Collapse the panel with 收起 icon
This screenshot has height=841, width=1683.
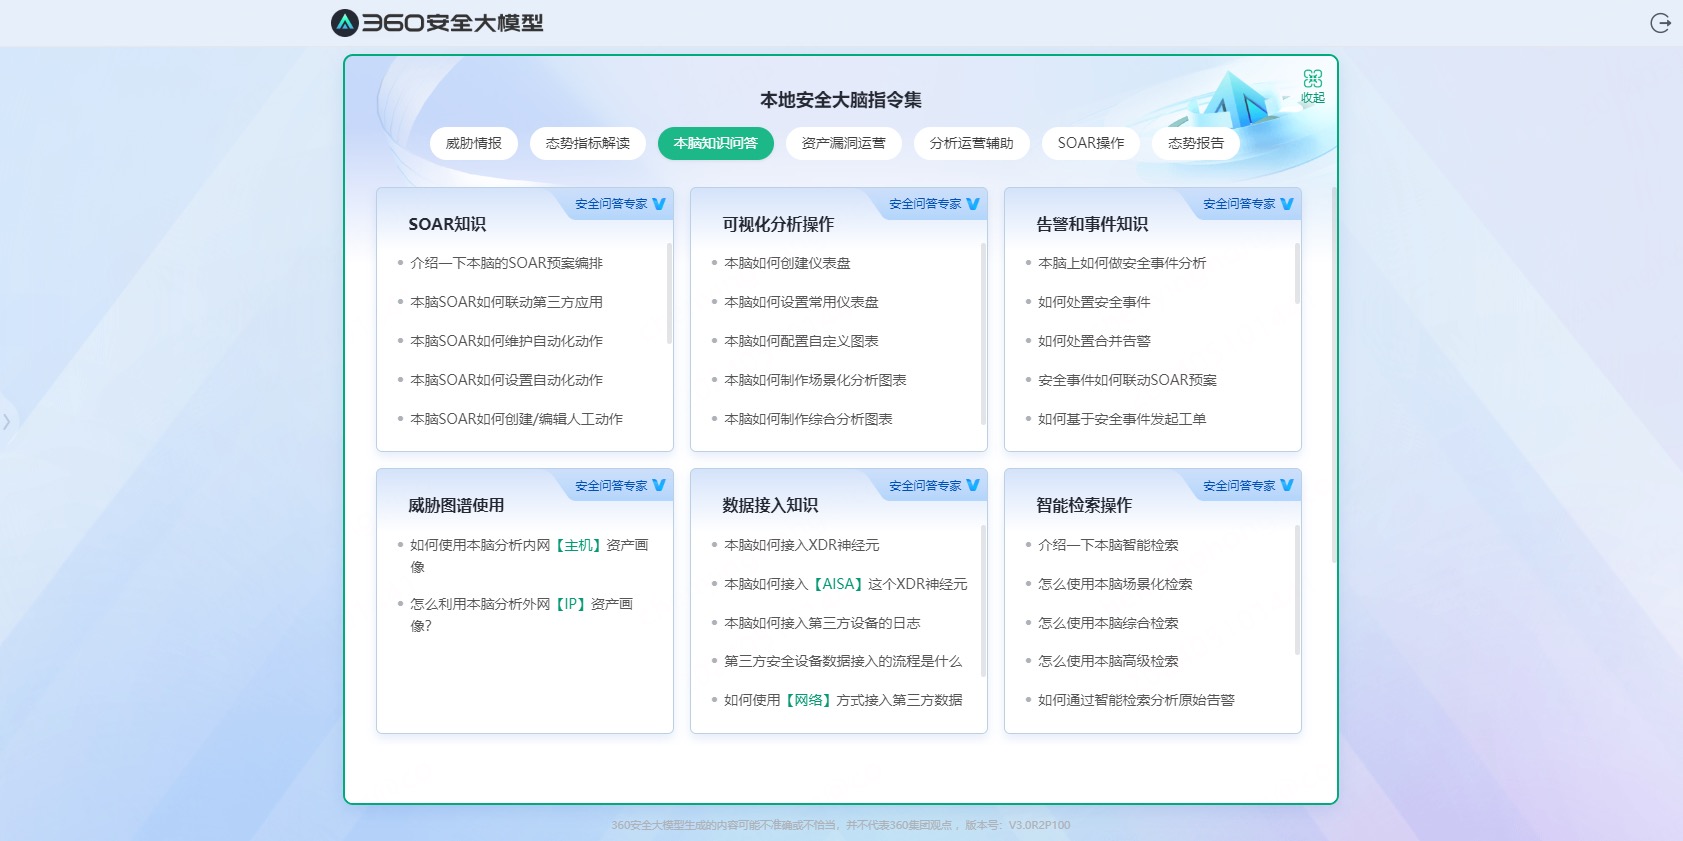(x=1312, y=86)
